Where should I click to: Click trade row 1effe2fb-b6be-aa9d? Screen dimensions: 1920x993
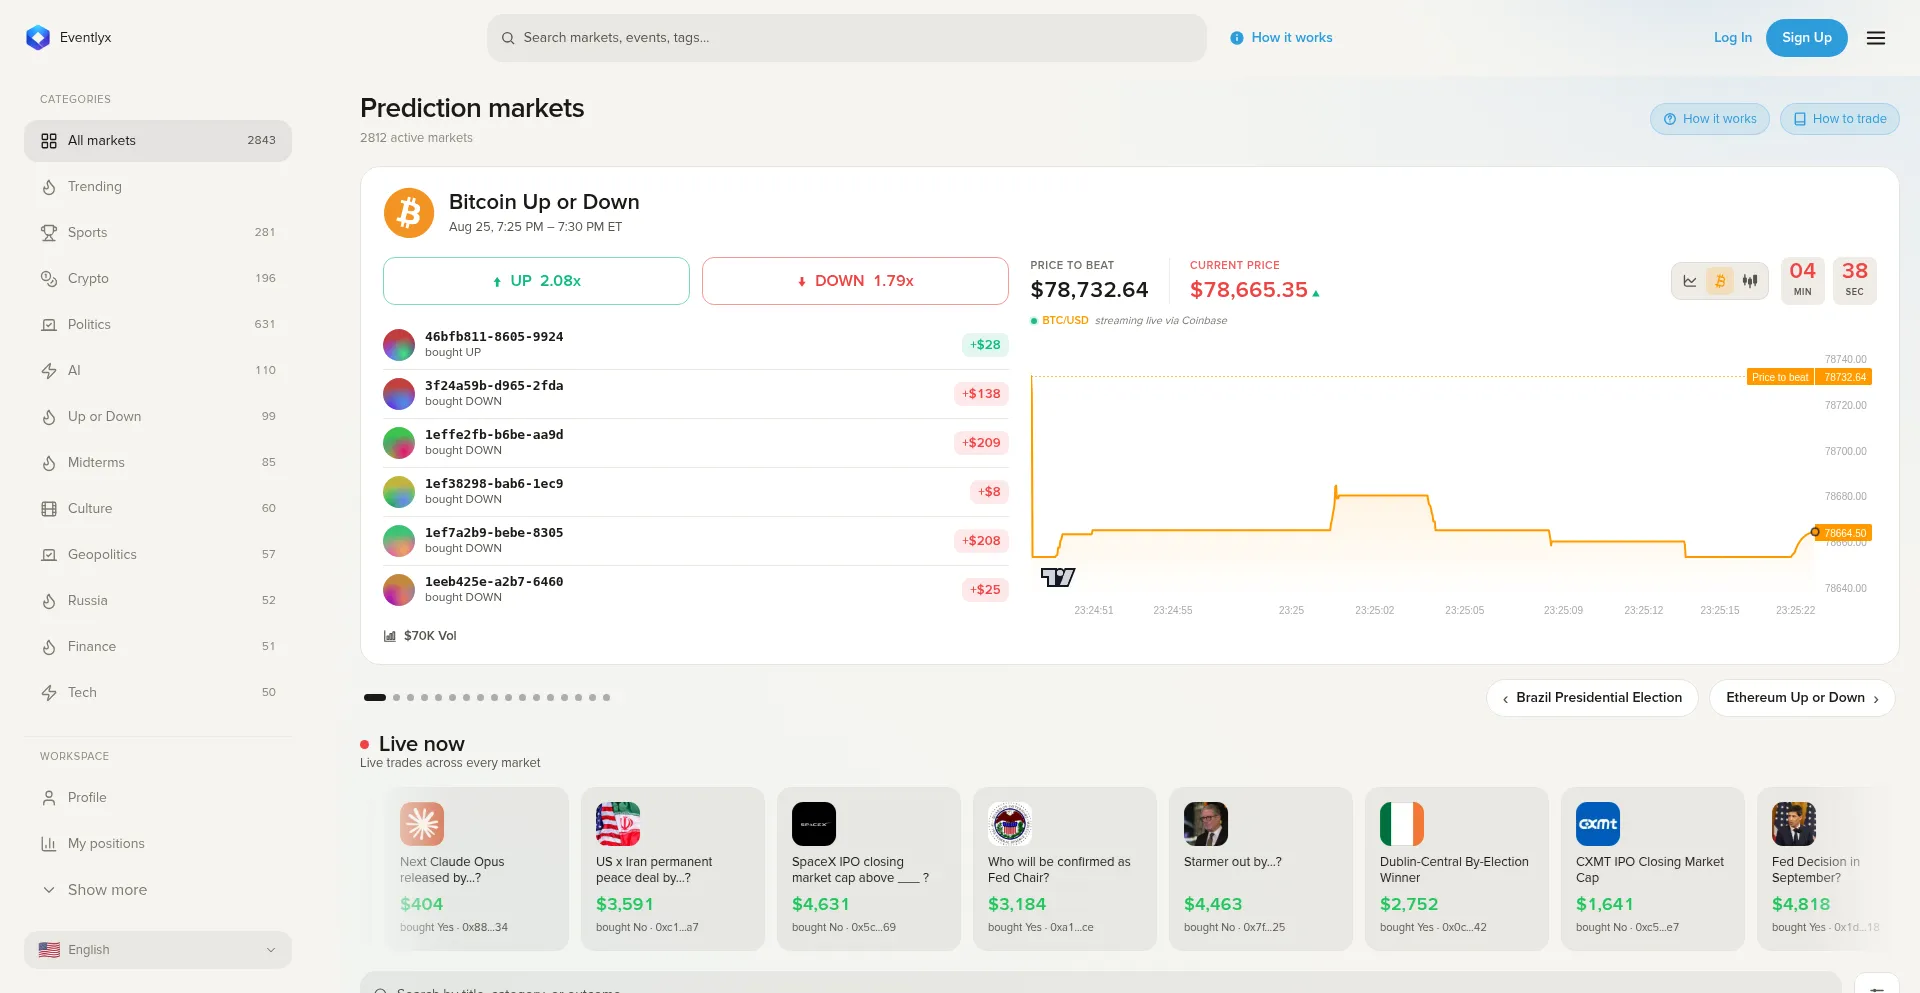pos(696,443)
